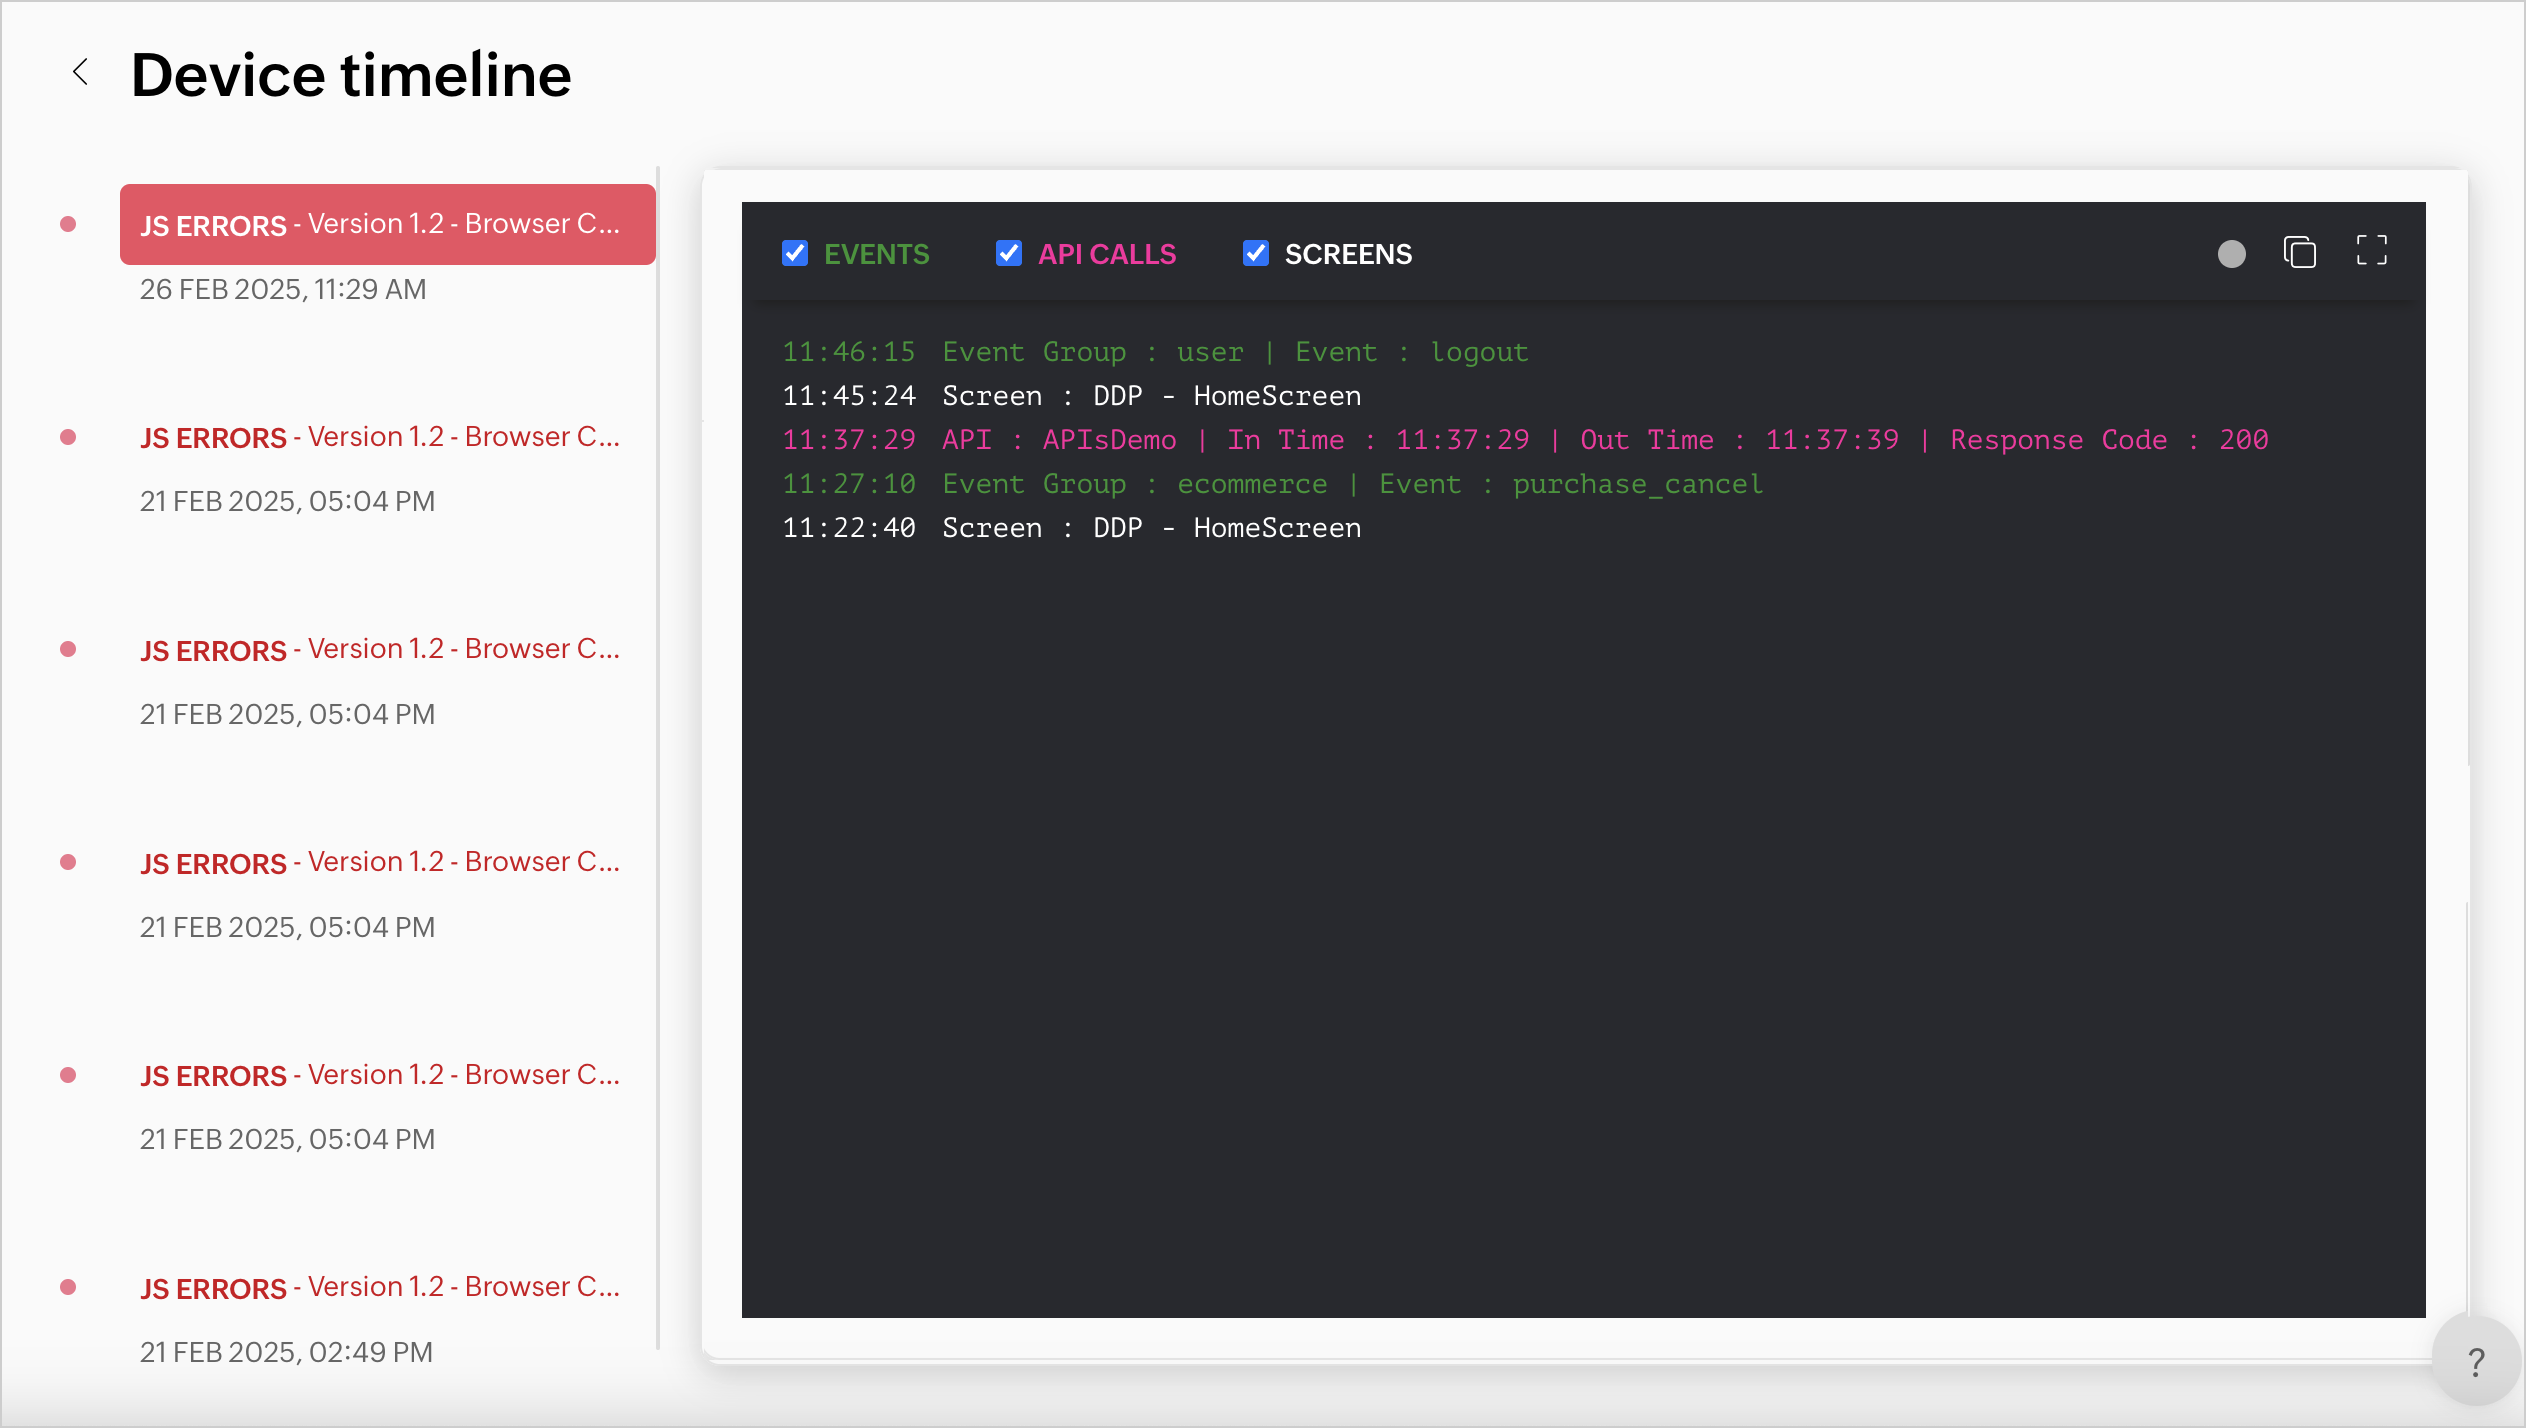Click the API CALLS filter label
2526x1428 pixels.
1106,254
